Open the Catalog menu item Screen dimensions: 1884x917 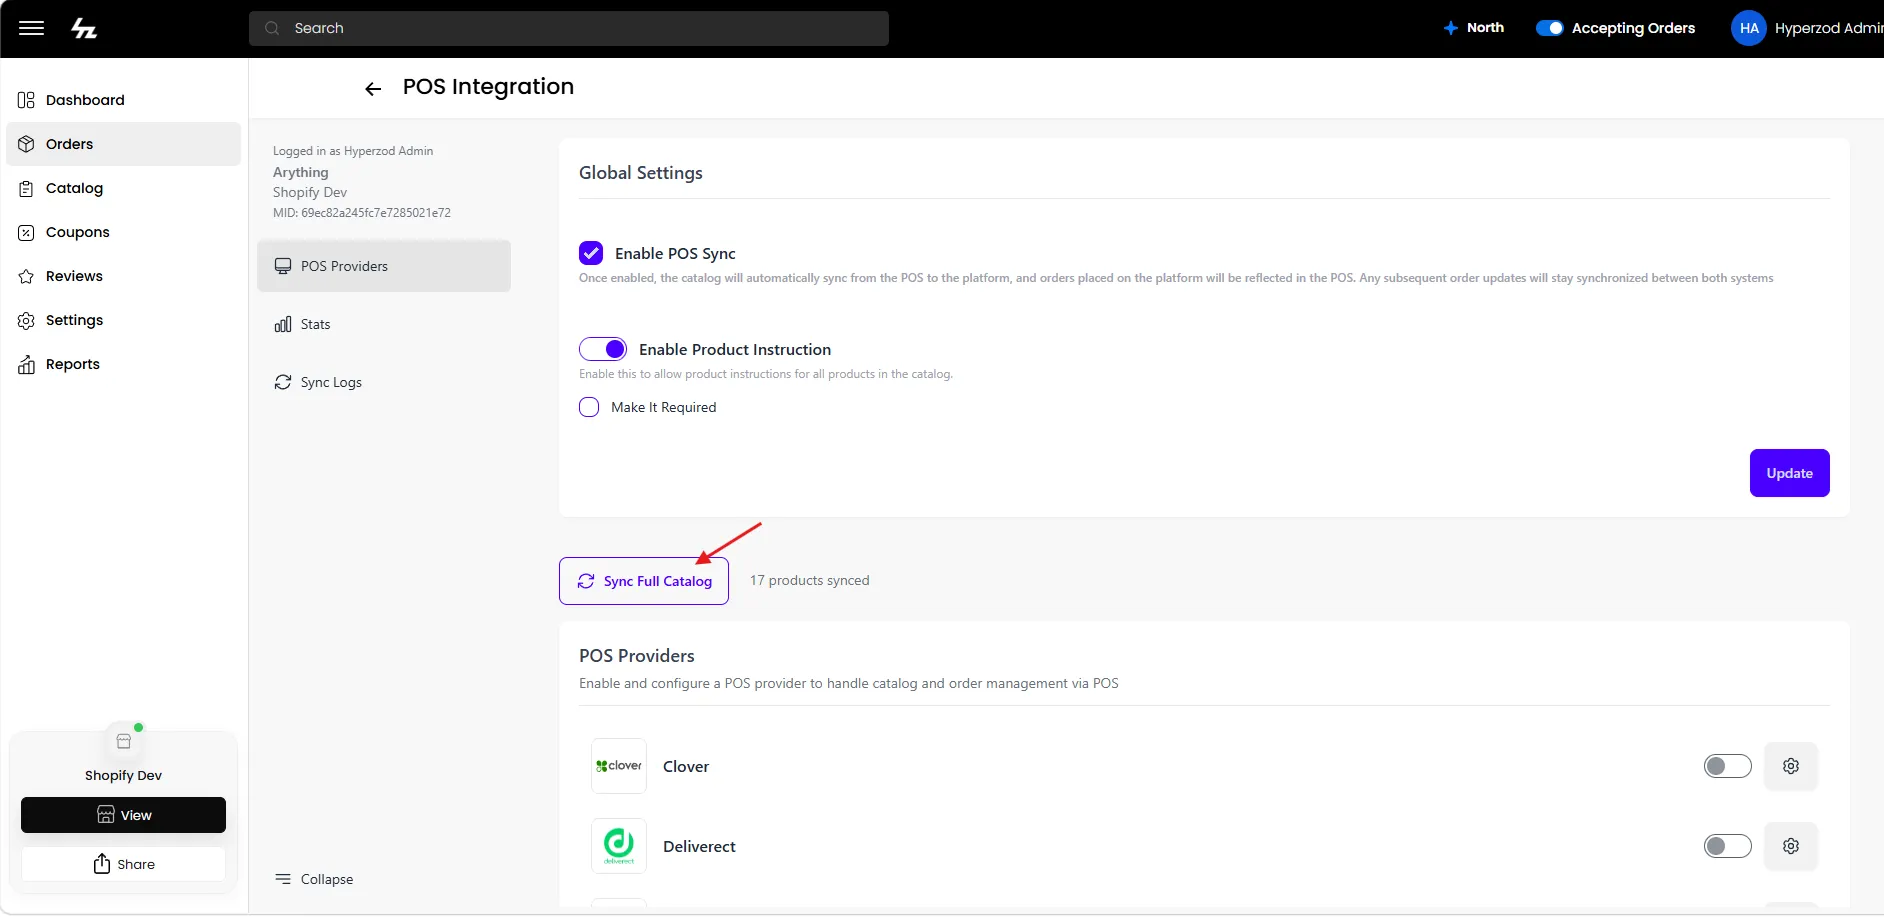124,188
